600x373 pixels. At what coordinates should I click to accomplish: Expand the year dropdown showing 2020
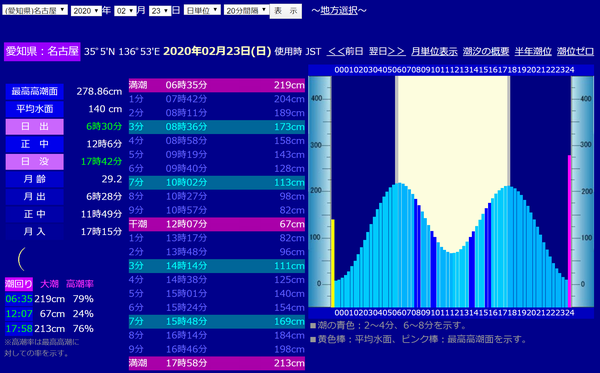[x=86, y=10]
